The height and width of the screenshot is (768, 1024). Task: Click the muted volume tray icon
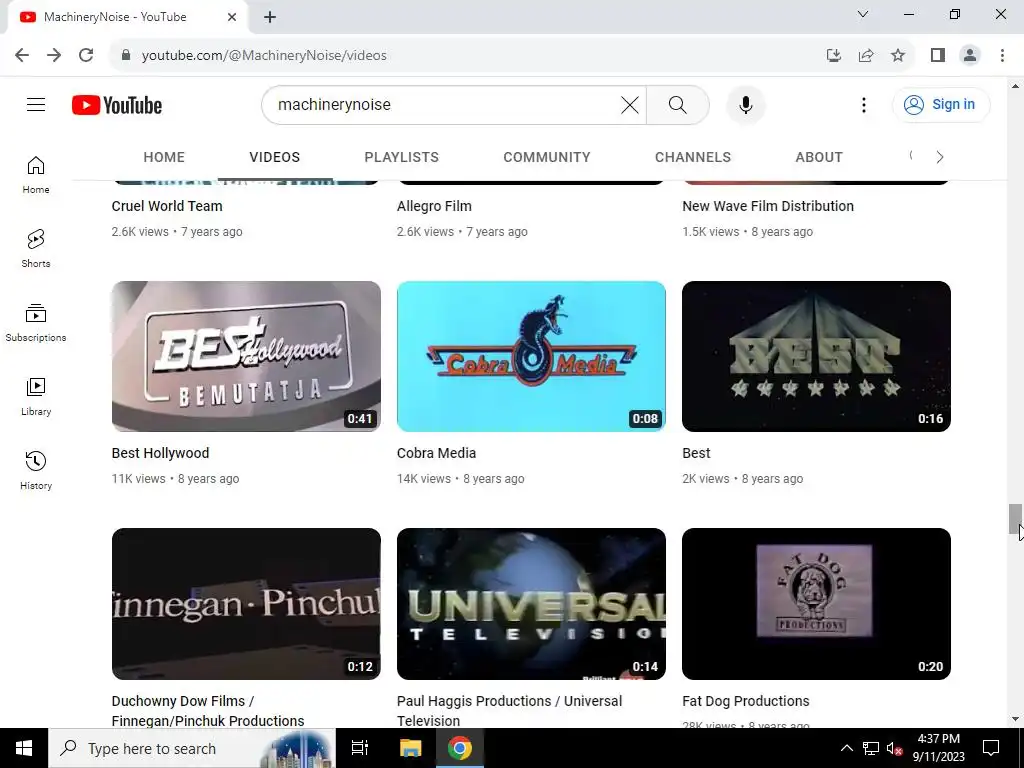click(894, 748)
